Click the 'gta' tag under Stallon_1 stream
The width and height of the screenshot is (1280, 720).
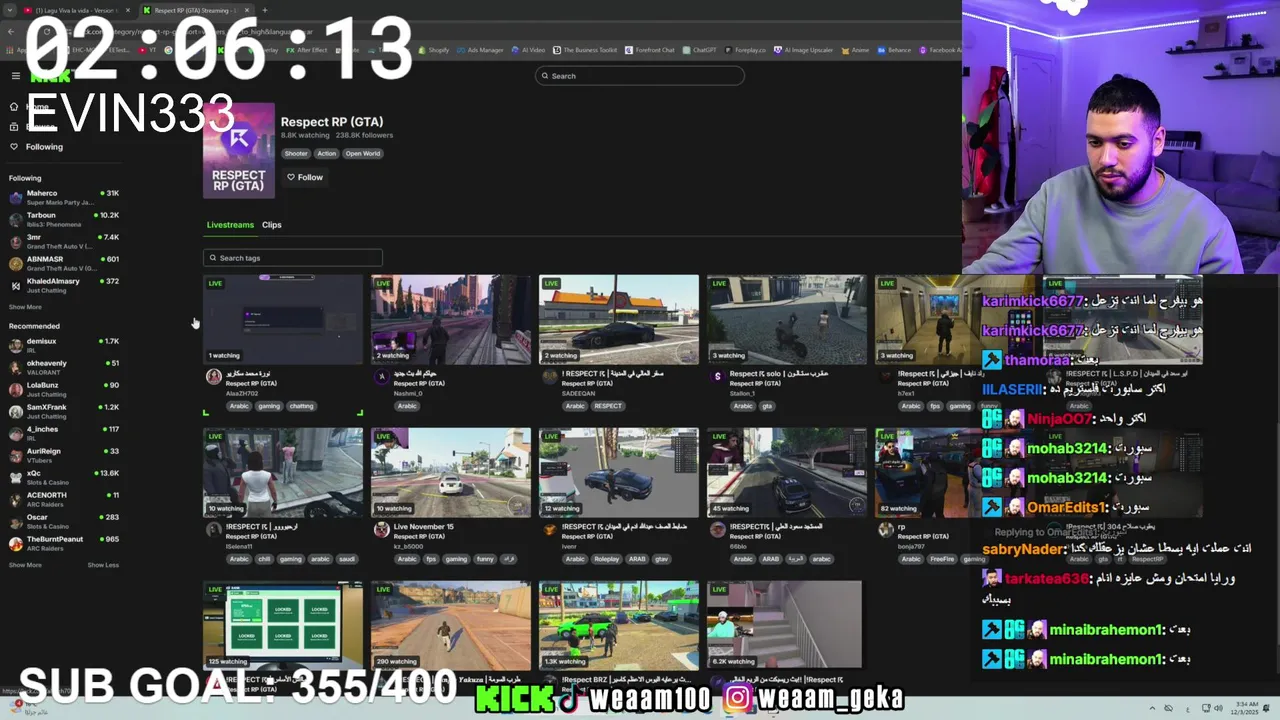767,406
